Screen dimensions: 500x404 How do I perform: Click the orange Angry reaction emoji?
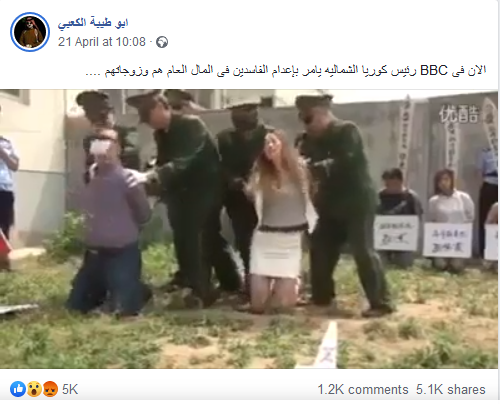pos(50,389)
